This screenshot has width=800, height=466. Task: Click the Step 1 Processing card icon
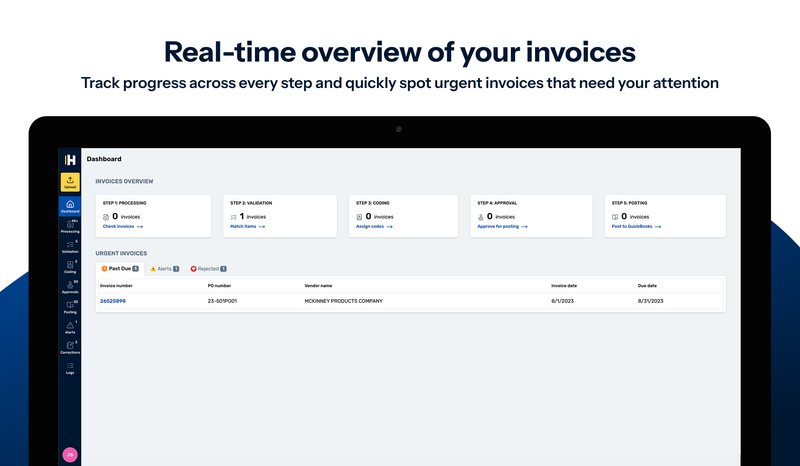tap(106, 217)
